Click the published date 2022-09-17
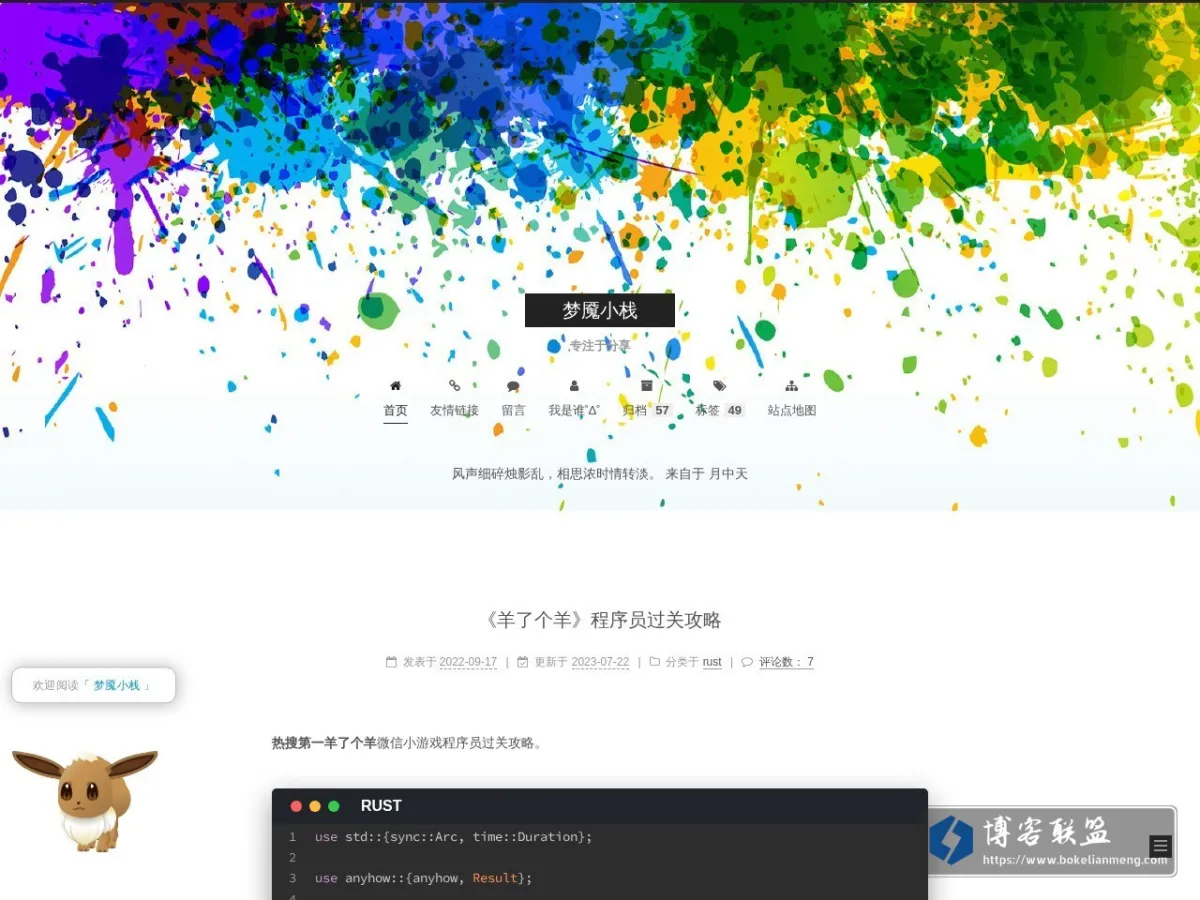This screenshot has width=1200, height=900. 468,662
